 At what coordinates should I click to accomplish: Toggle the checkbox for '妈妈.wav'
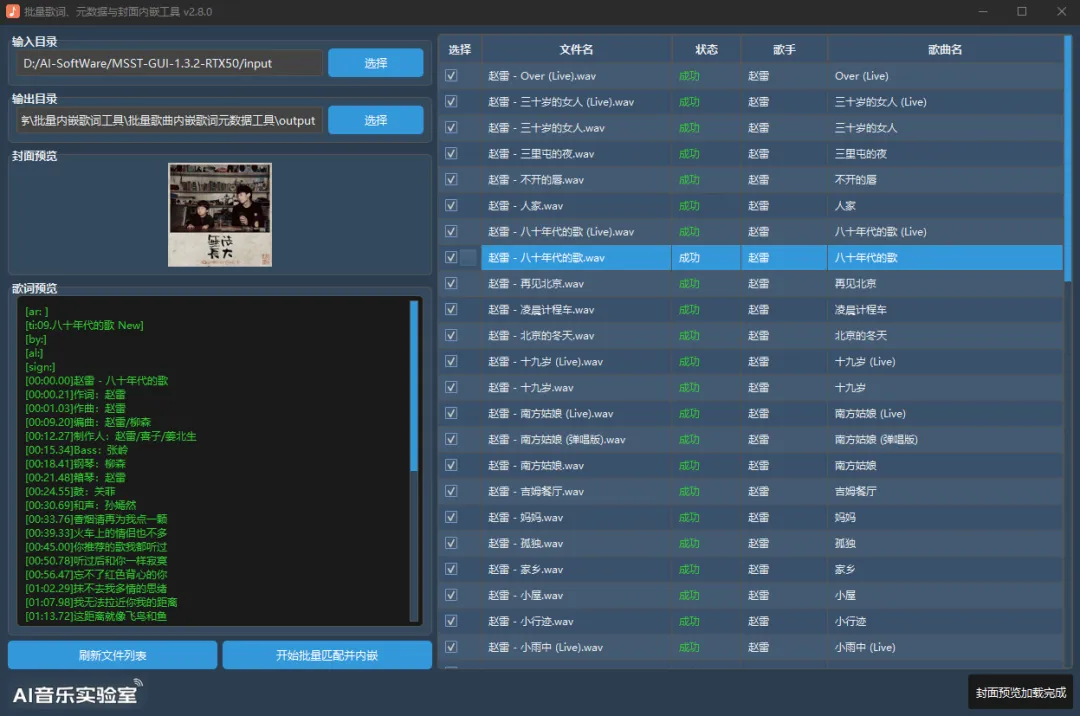point(451,517)
